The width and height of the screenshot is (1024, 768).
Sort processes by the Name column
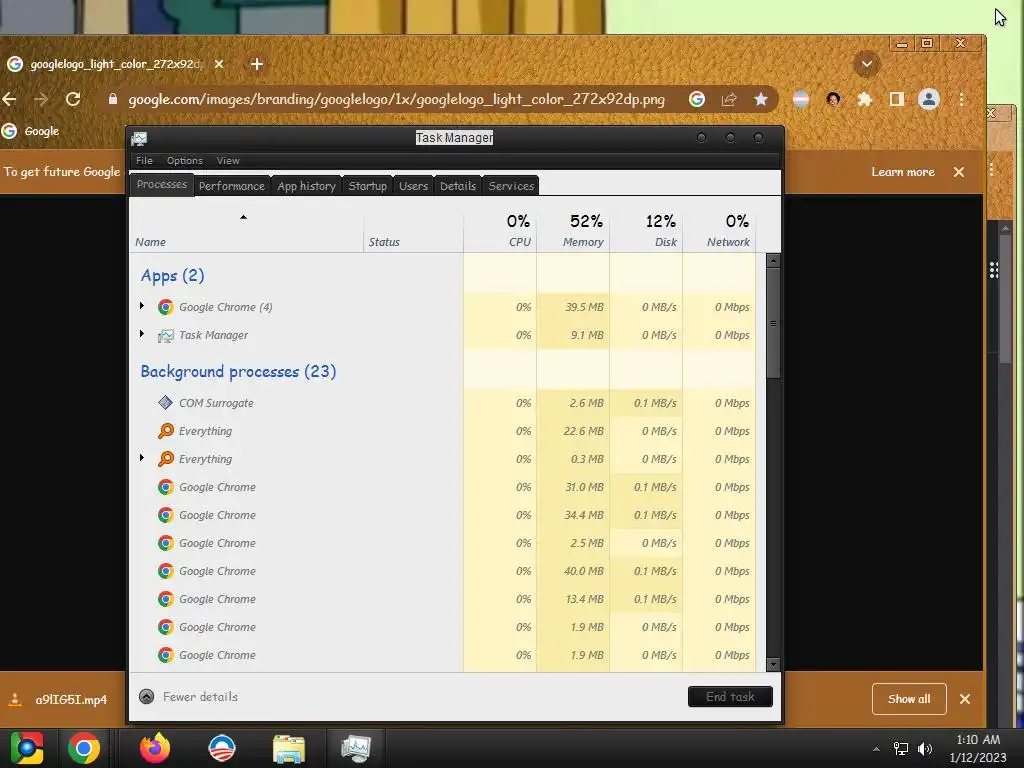click(246, 230)
